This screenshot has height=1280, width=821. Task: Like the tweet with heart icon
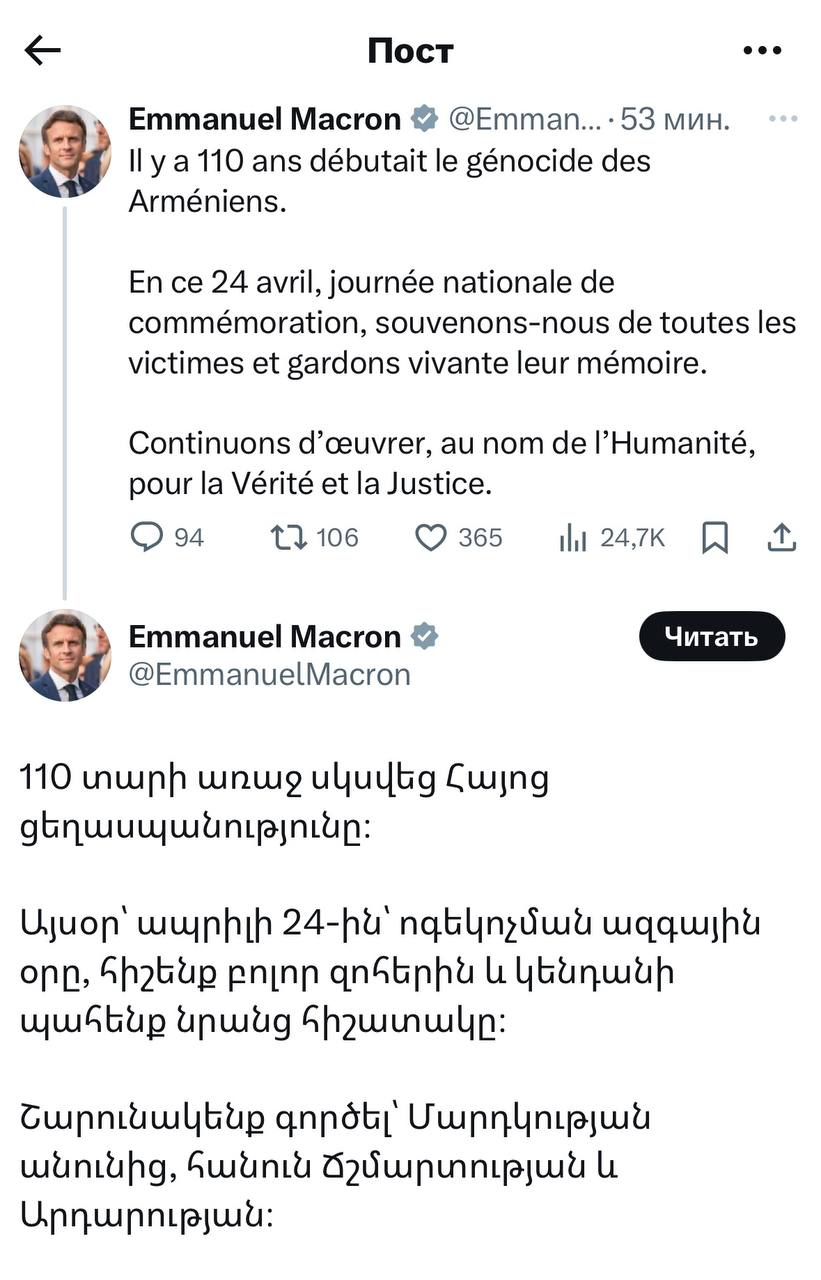[430, 538]
